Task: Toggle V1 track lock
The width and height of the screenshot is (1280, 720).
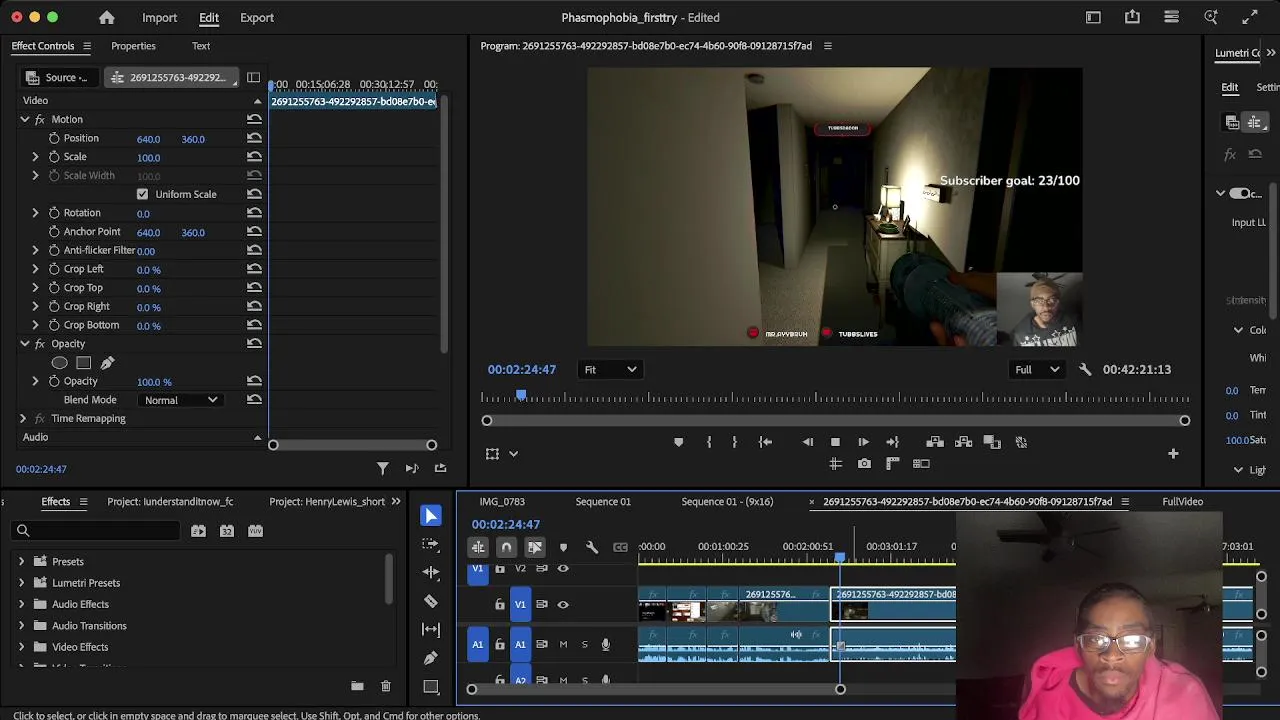Action: point(500,604)
